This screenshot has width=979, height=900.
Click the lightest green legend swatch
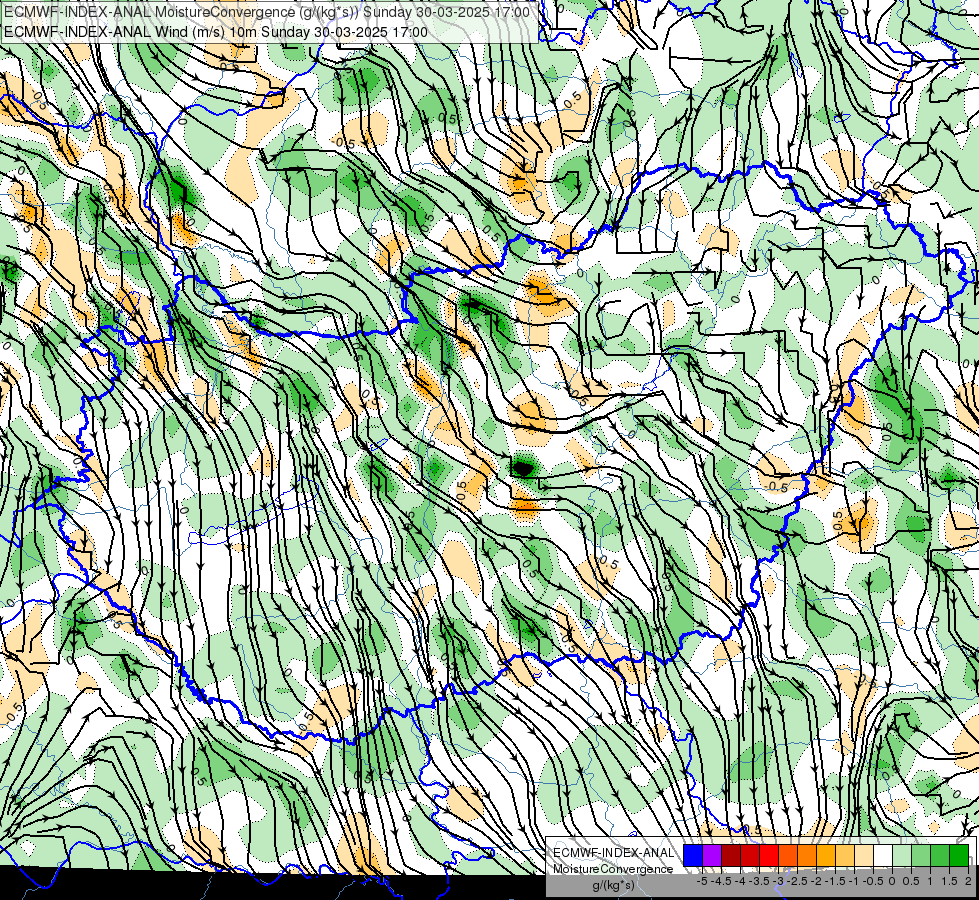pyautogui.click(x=902, y=856)
